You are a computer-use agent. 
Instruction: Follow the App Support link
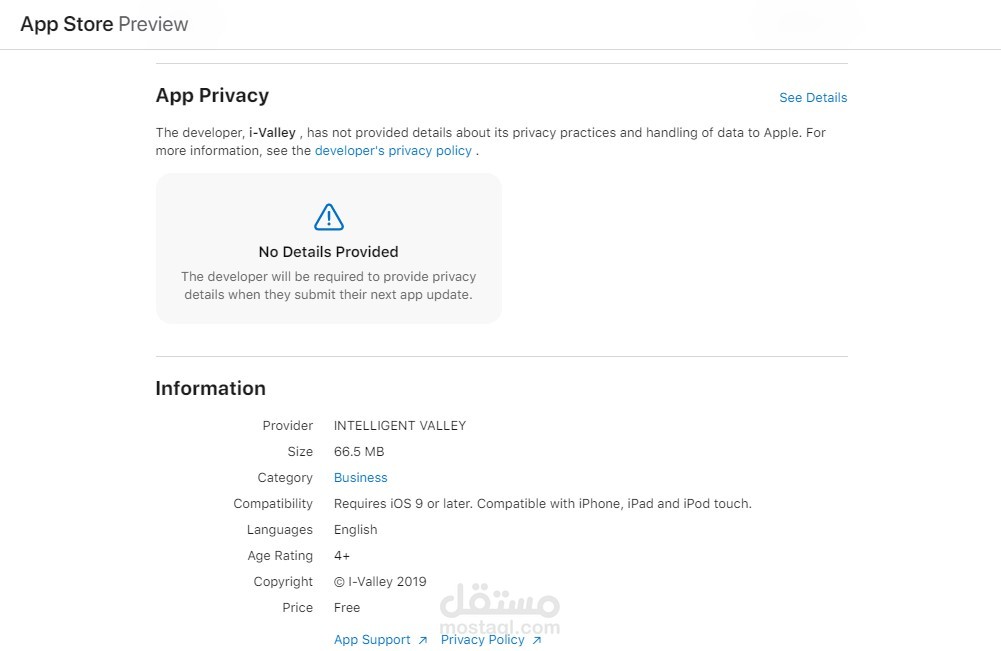tap(372, 640)
